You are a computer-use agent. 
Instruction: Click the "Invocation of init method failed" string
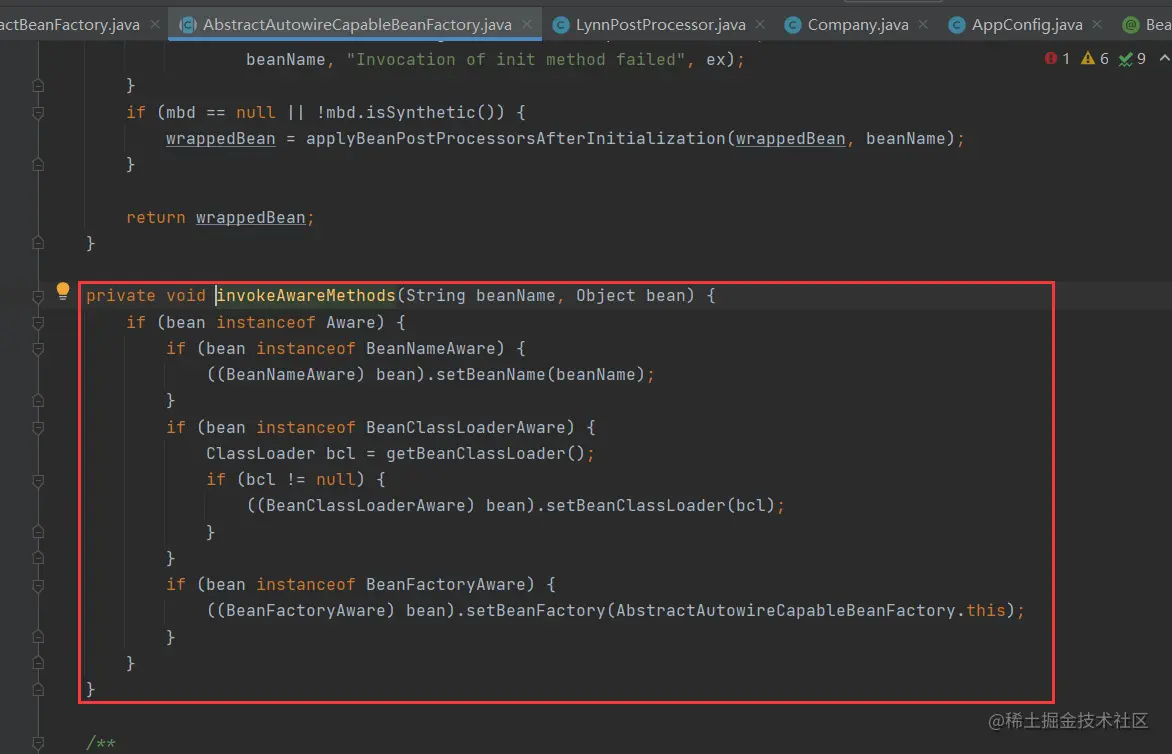click(516, 60)
